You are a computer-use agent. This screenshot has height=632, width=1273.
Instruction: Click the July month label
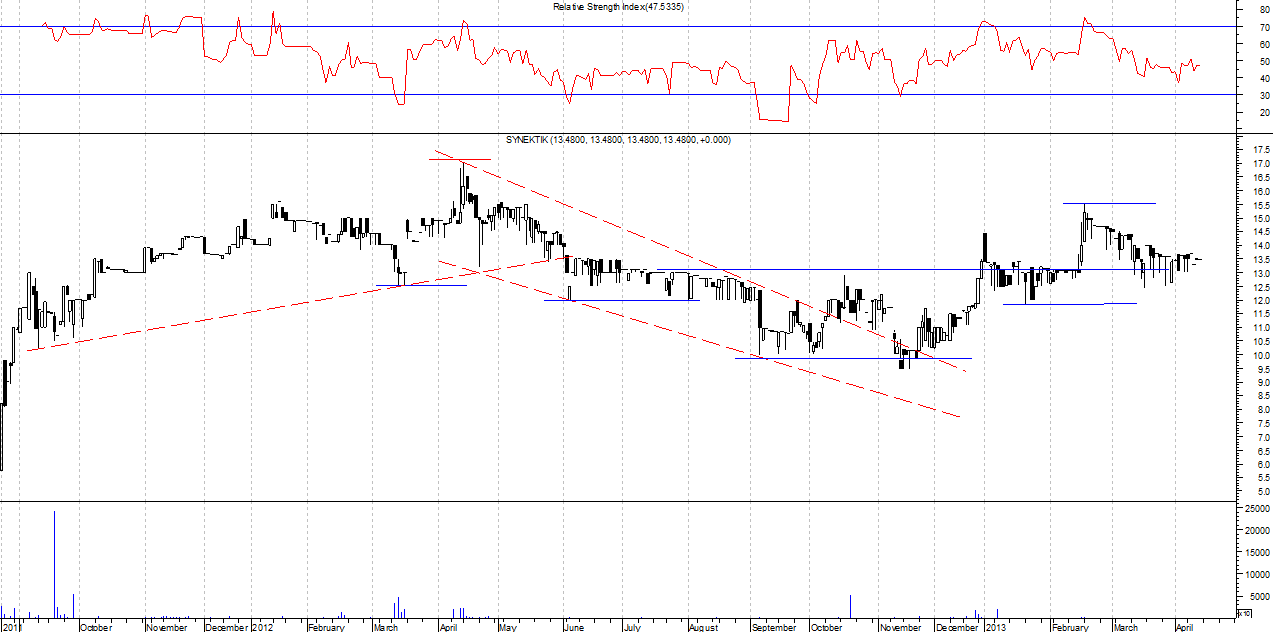632,627
